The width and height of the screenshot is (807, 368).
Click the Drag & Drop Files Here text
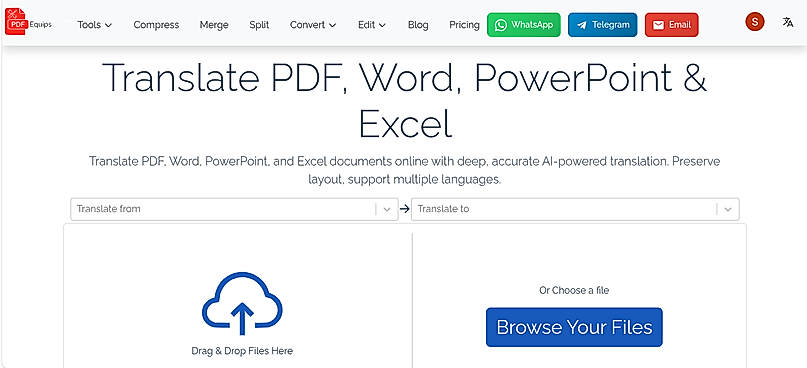[242, 351]
